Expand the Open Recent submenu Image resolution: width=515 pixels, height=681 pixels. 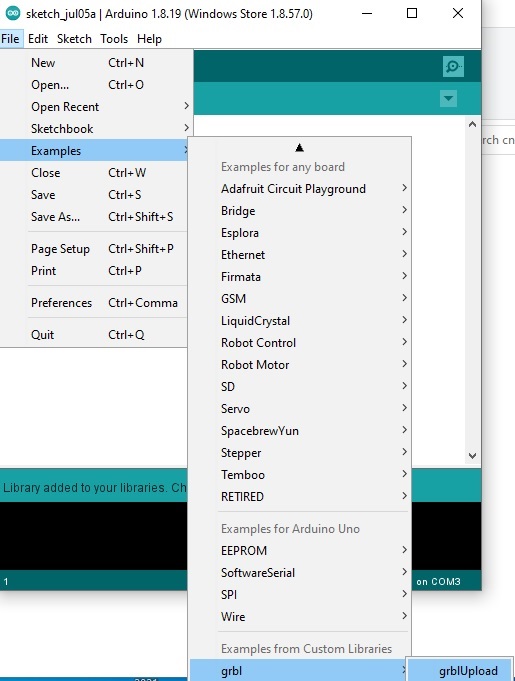96,107
